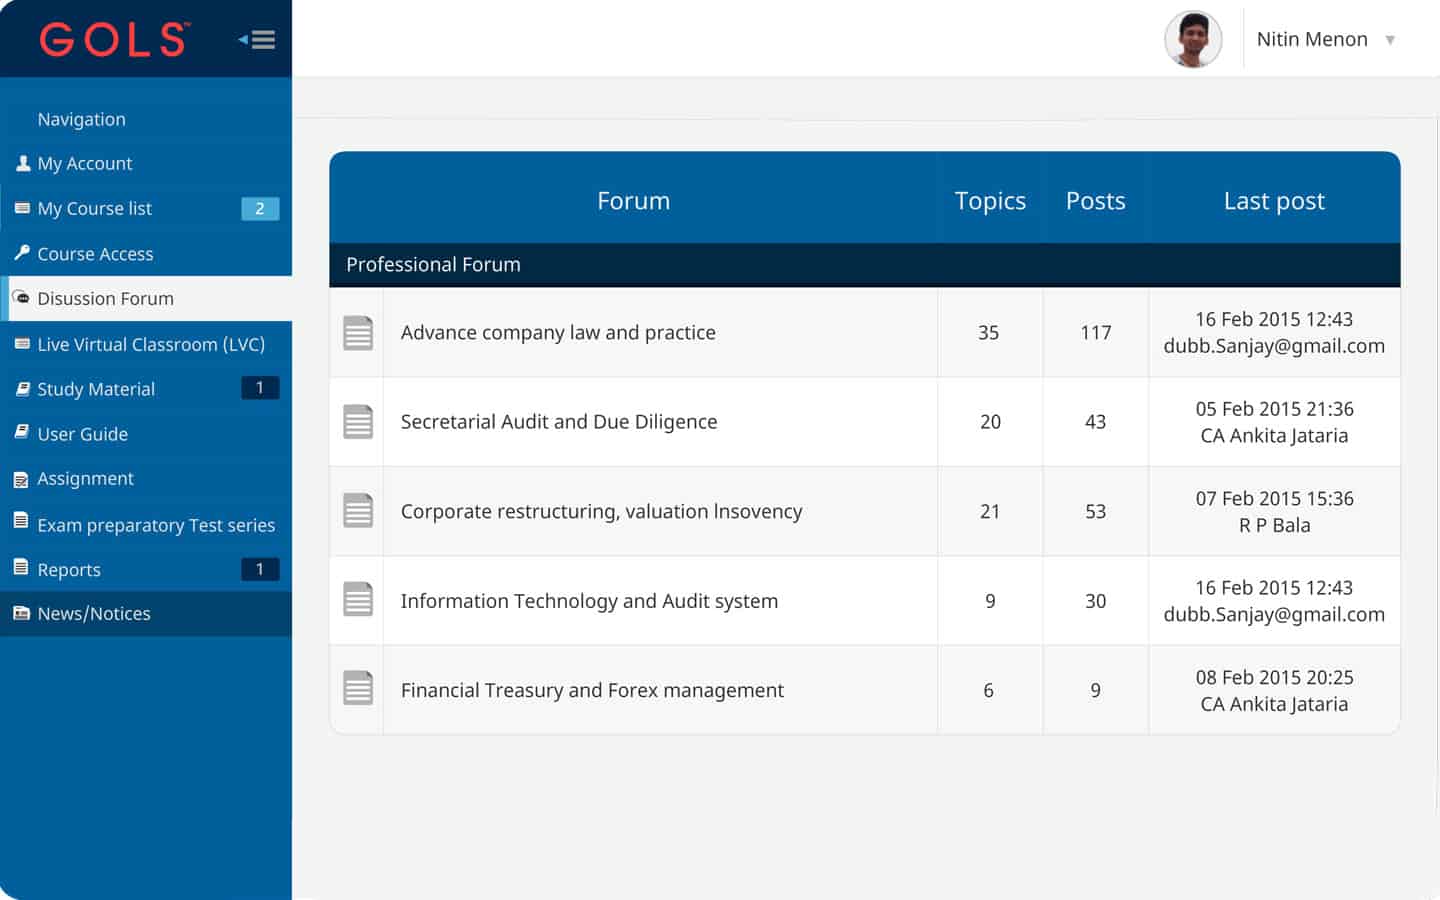This screenshot has width=1440, height=900.
Task: Click the Last post column header
Action: click(1274, 201)
